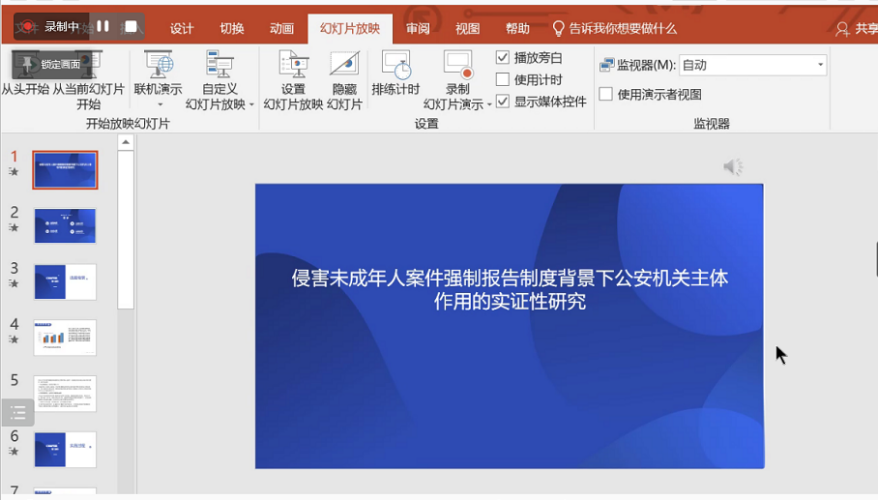Enable 使用演示者视图 presenter view checkbox
This screenshot has height=500, width=878.
click(606, 94)
